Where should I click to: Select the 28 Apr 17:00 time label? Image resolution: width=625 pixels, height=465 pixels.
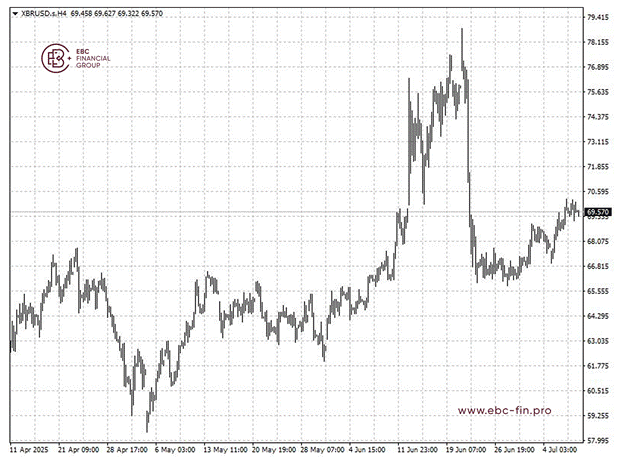pos(127,450)
